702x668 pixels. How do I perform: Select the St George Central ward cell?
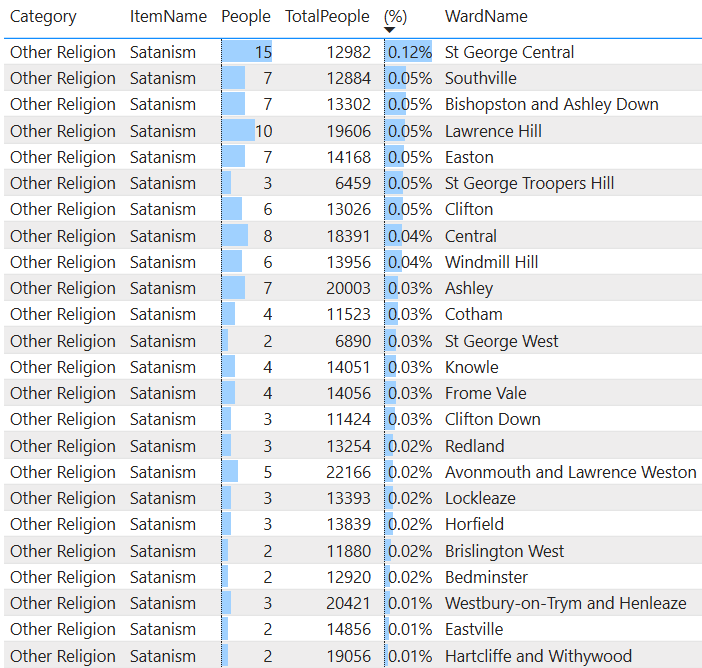click(509, 52)
